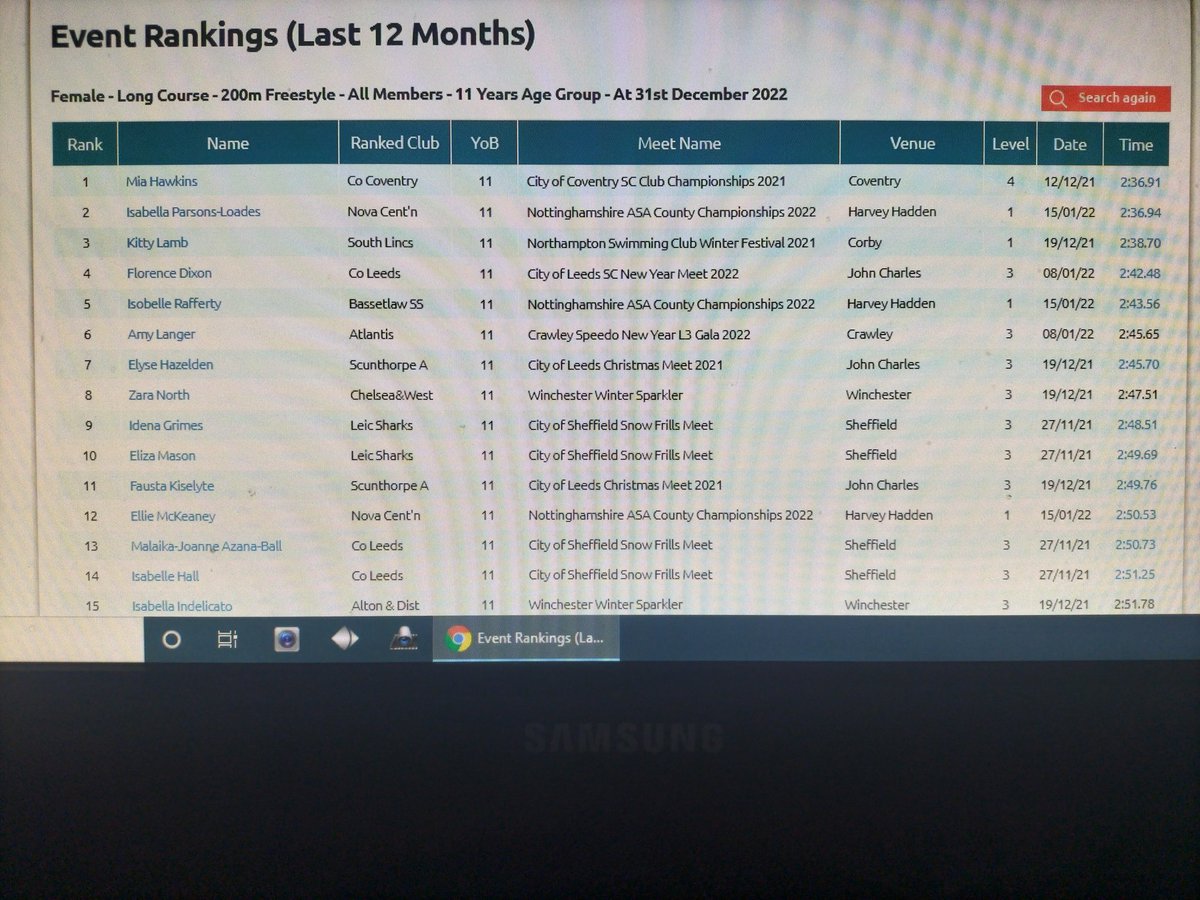Viewport: 1200px width, 900px height.
Task: Launch the camera app taskbar icon
Action: click(287, 639)
